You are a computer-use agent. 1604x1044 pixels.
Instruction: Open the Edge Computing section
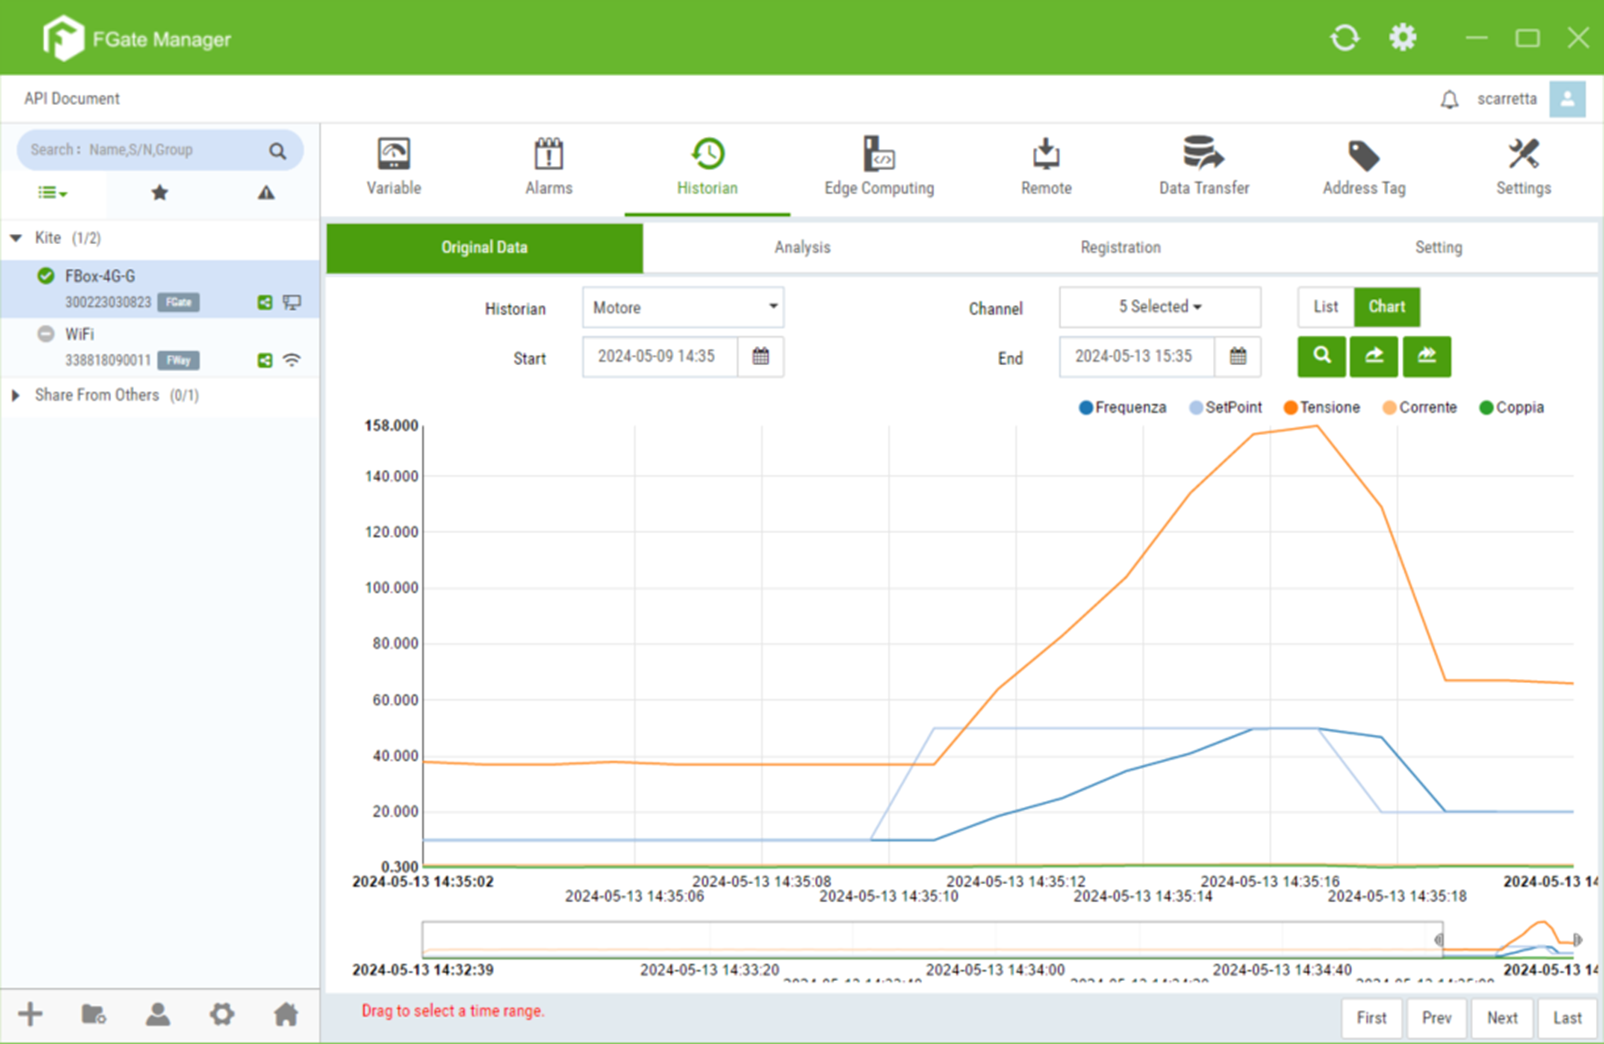[879, 166]
